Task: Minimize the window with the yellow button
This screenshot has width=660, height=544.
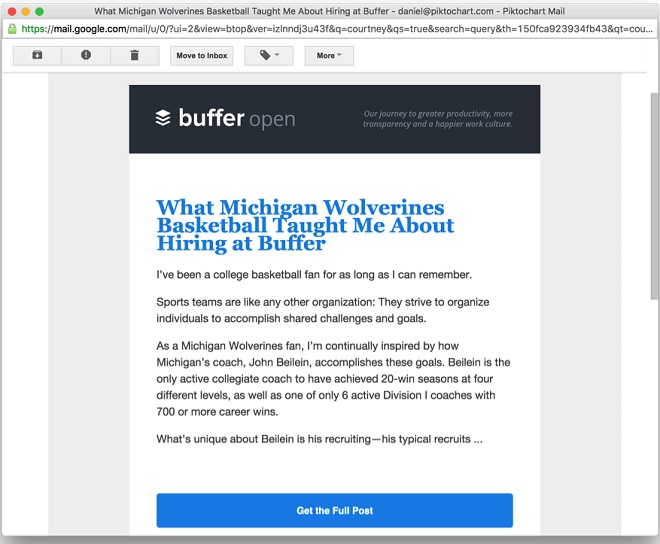Action: point(26,11)
